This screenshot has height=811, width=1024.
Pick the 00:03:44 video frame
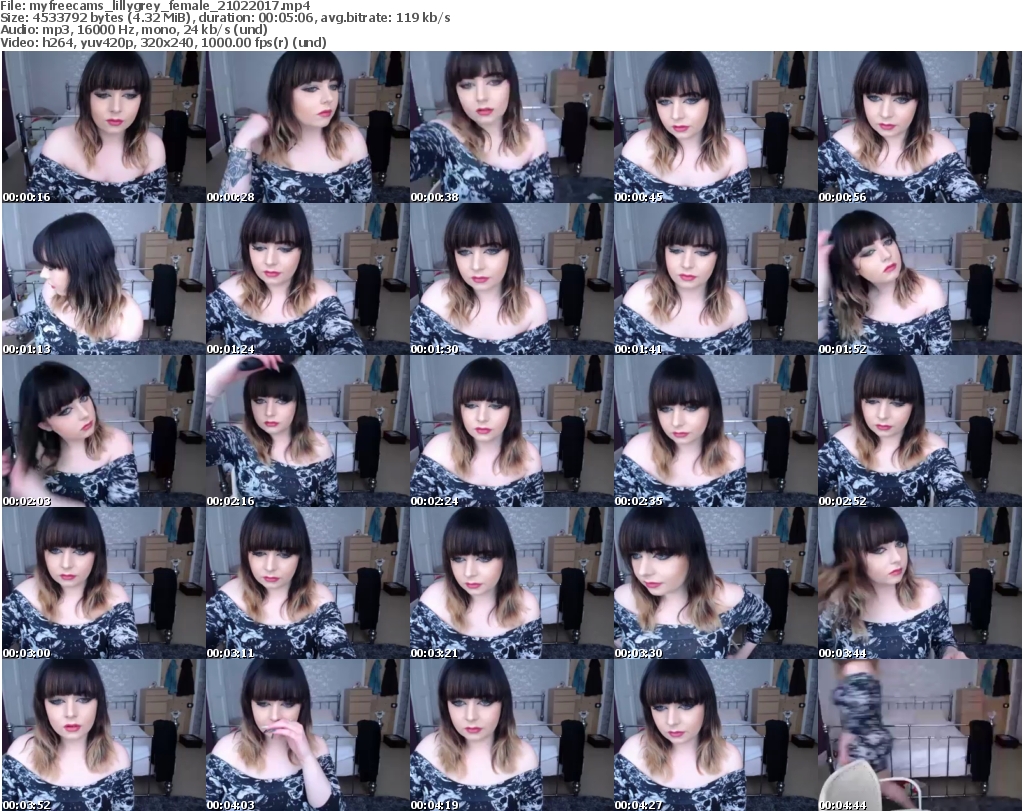pyautogui.click(x=919, y=583)
